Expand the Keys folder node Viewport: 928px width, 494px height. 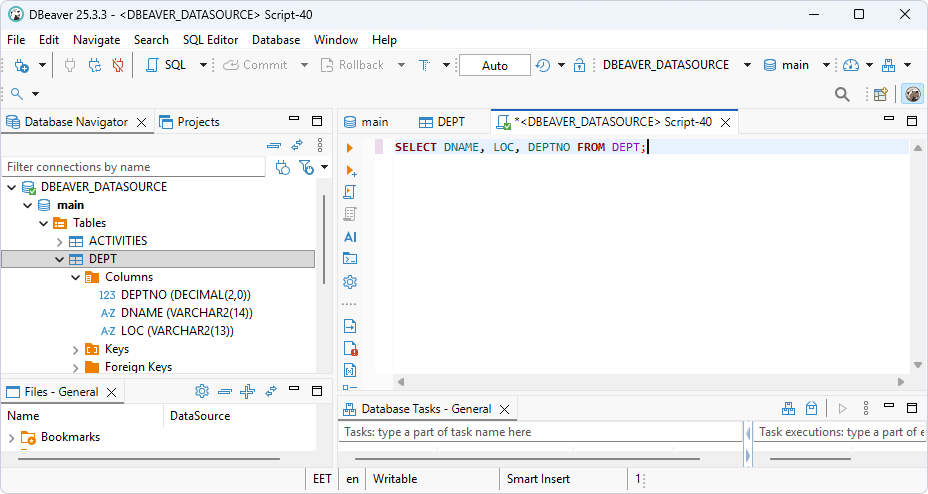75,349
